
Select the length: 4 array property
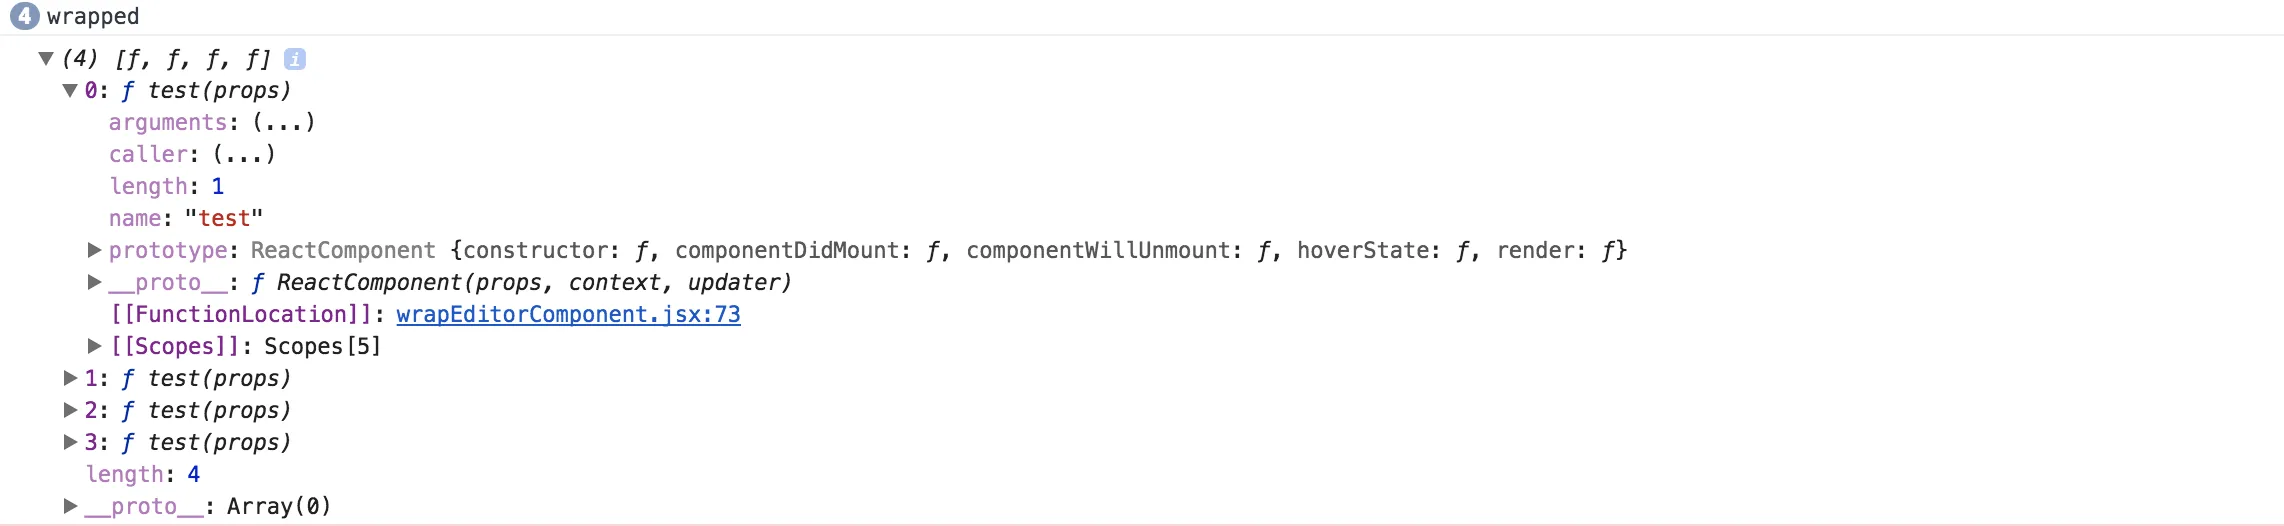(x=143, y=475)
